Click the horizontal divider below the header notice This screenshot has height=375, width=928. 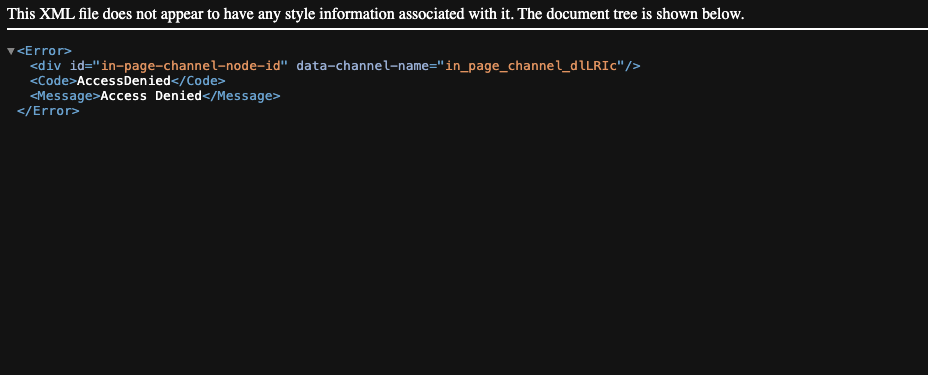(x=464, y=28)
